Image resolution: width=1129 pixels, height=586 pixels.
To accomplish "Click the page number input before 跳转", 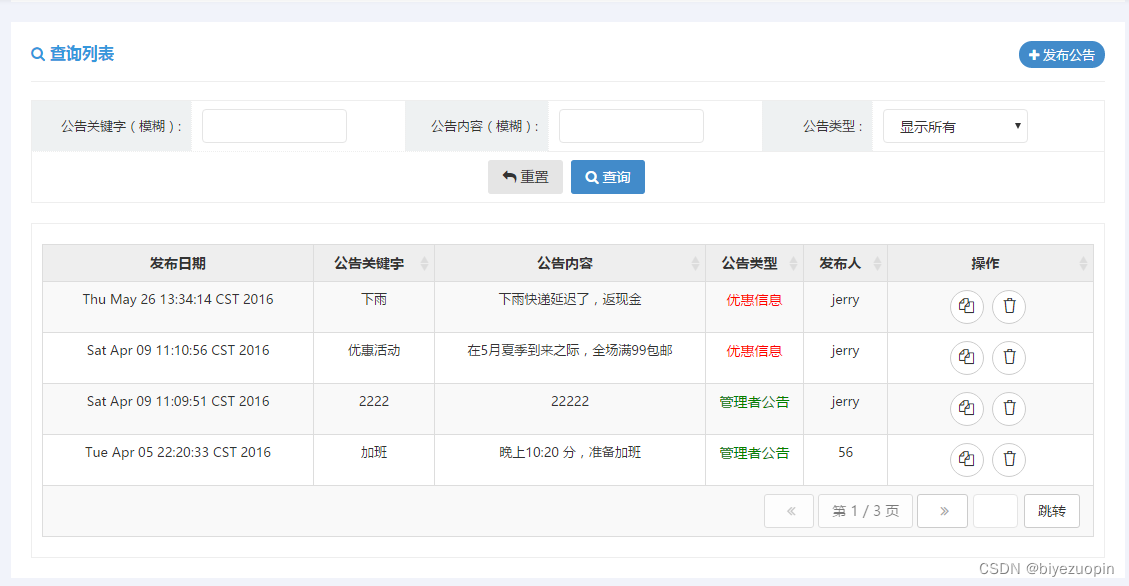I will (x=995, y=511).
